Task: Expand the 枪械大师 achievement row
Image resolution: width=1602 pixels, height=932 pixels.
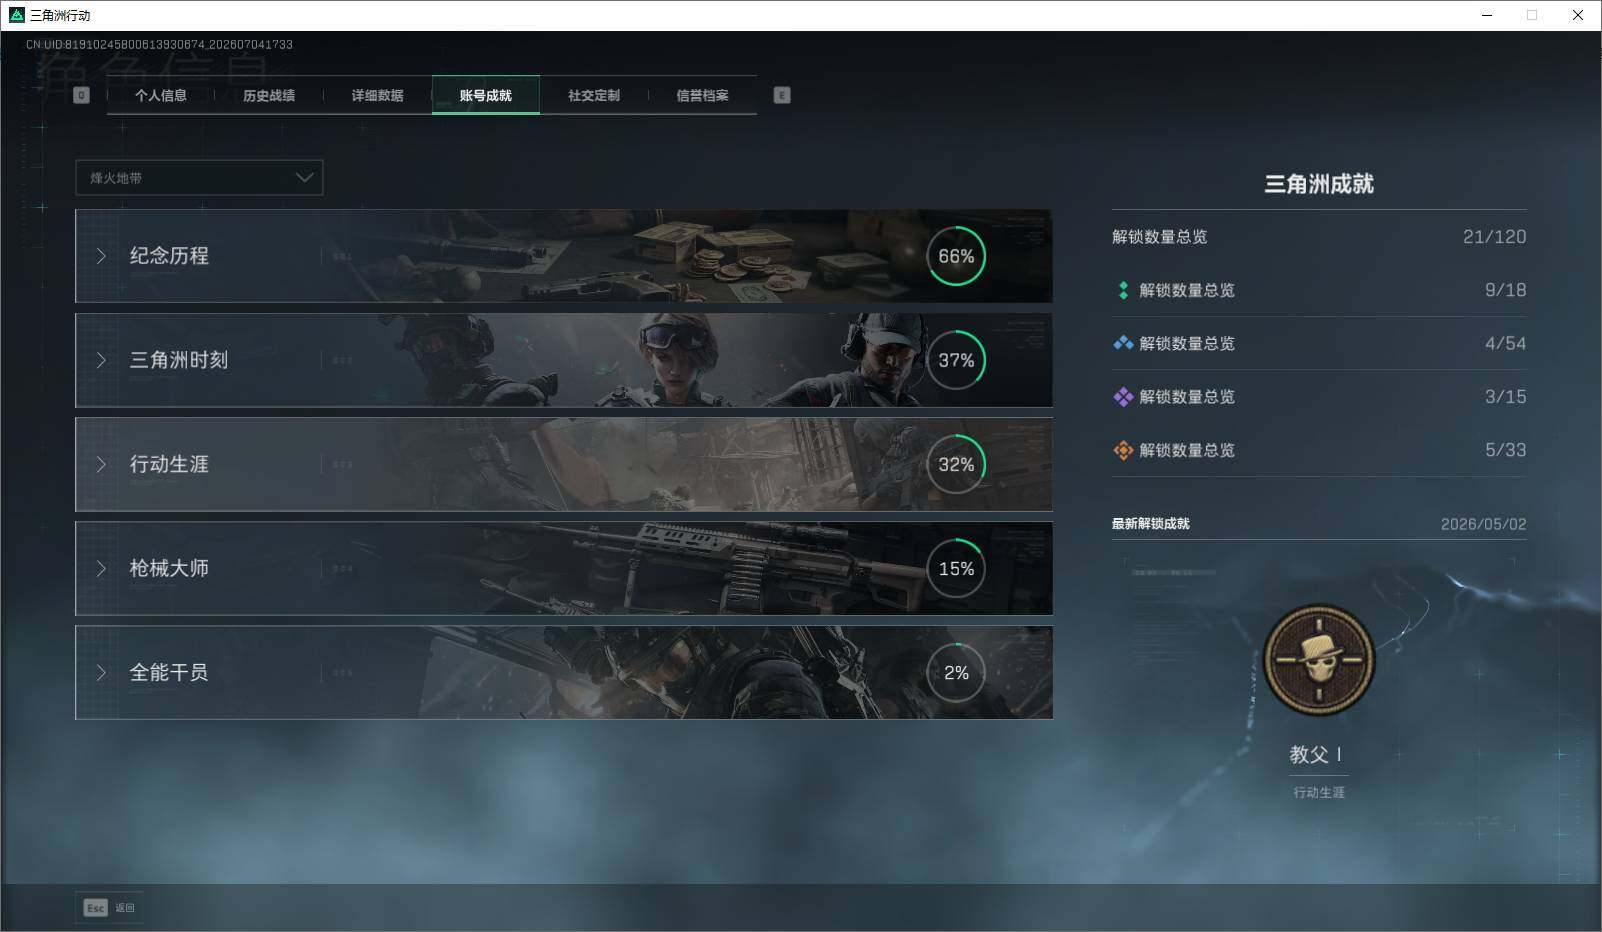Action: click(x=564, y=568)
